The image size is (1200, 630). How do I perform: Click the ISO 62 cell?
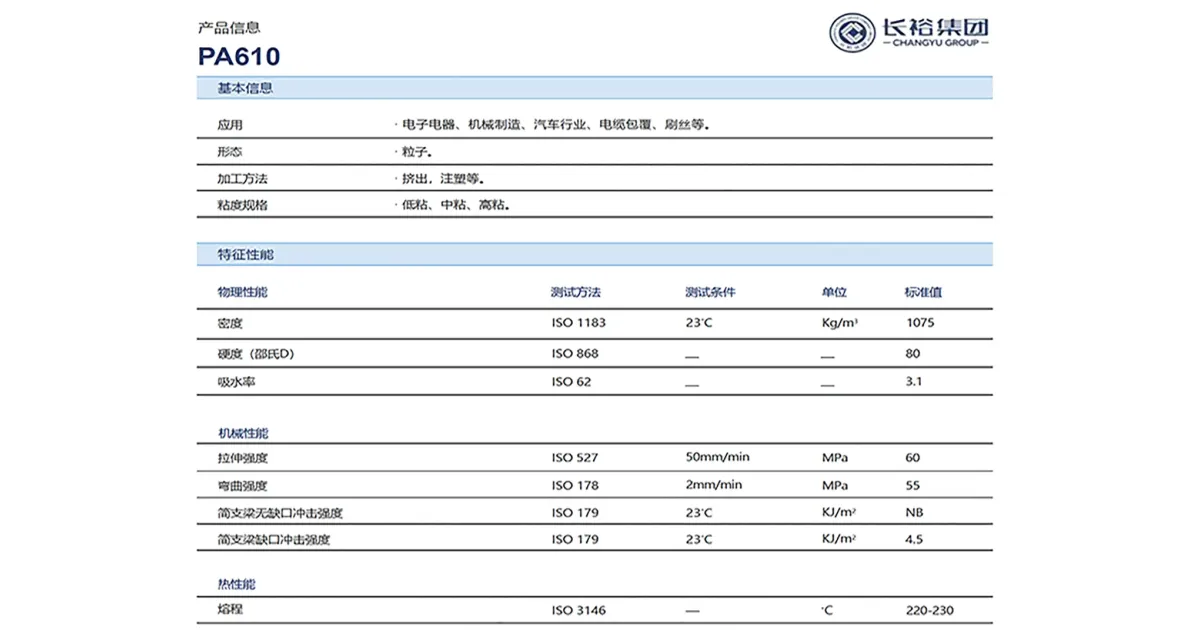point(572,381)
